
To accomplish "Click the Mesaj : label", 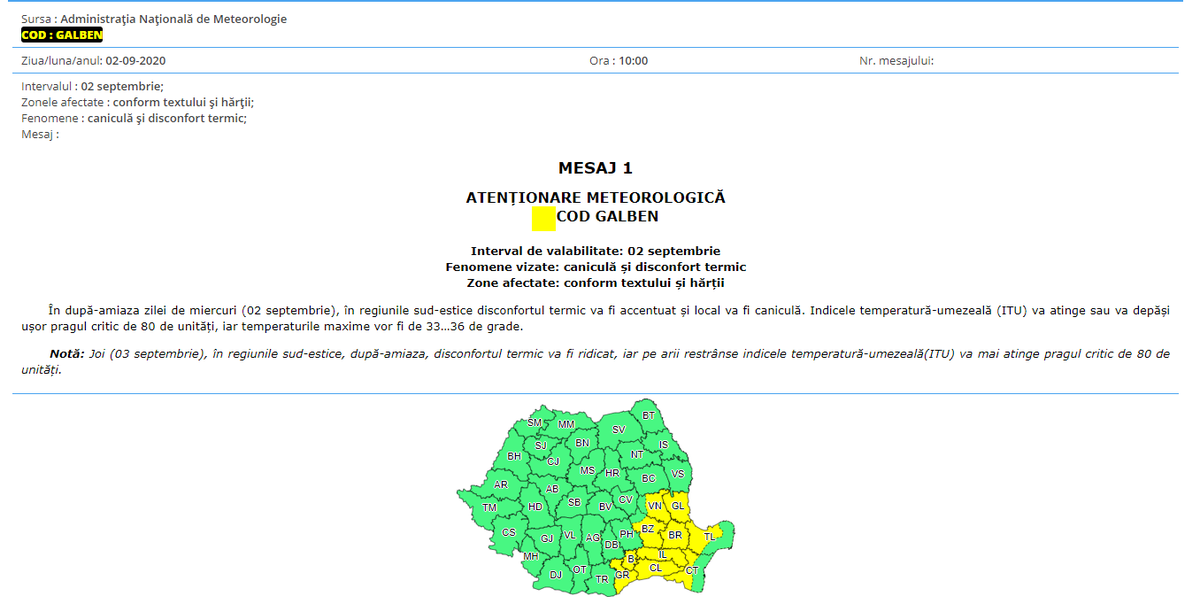I will (x=40, y=134).
